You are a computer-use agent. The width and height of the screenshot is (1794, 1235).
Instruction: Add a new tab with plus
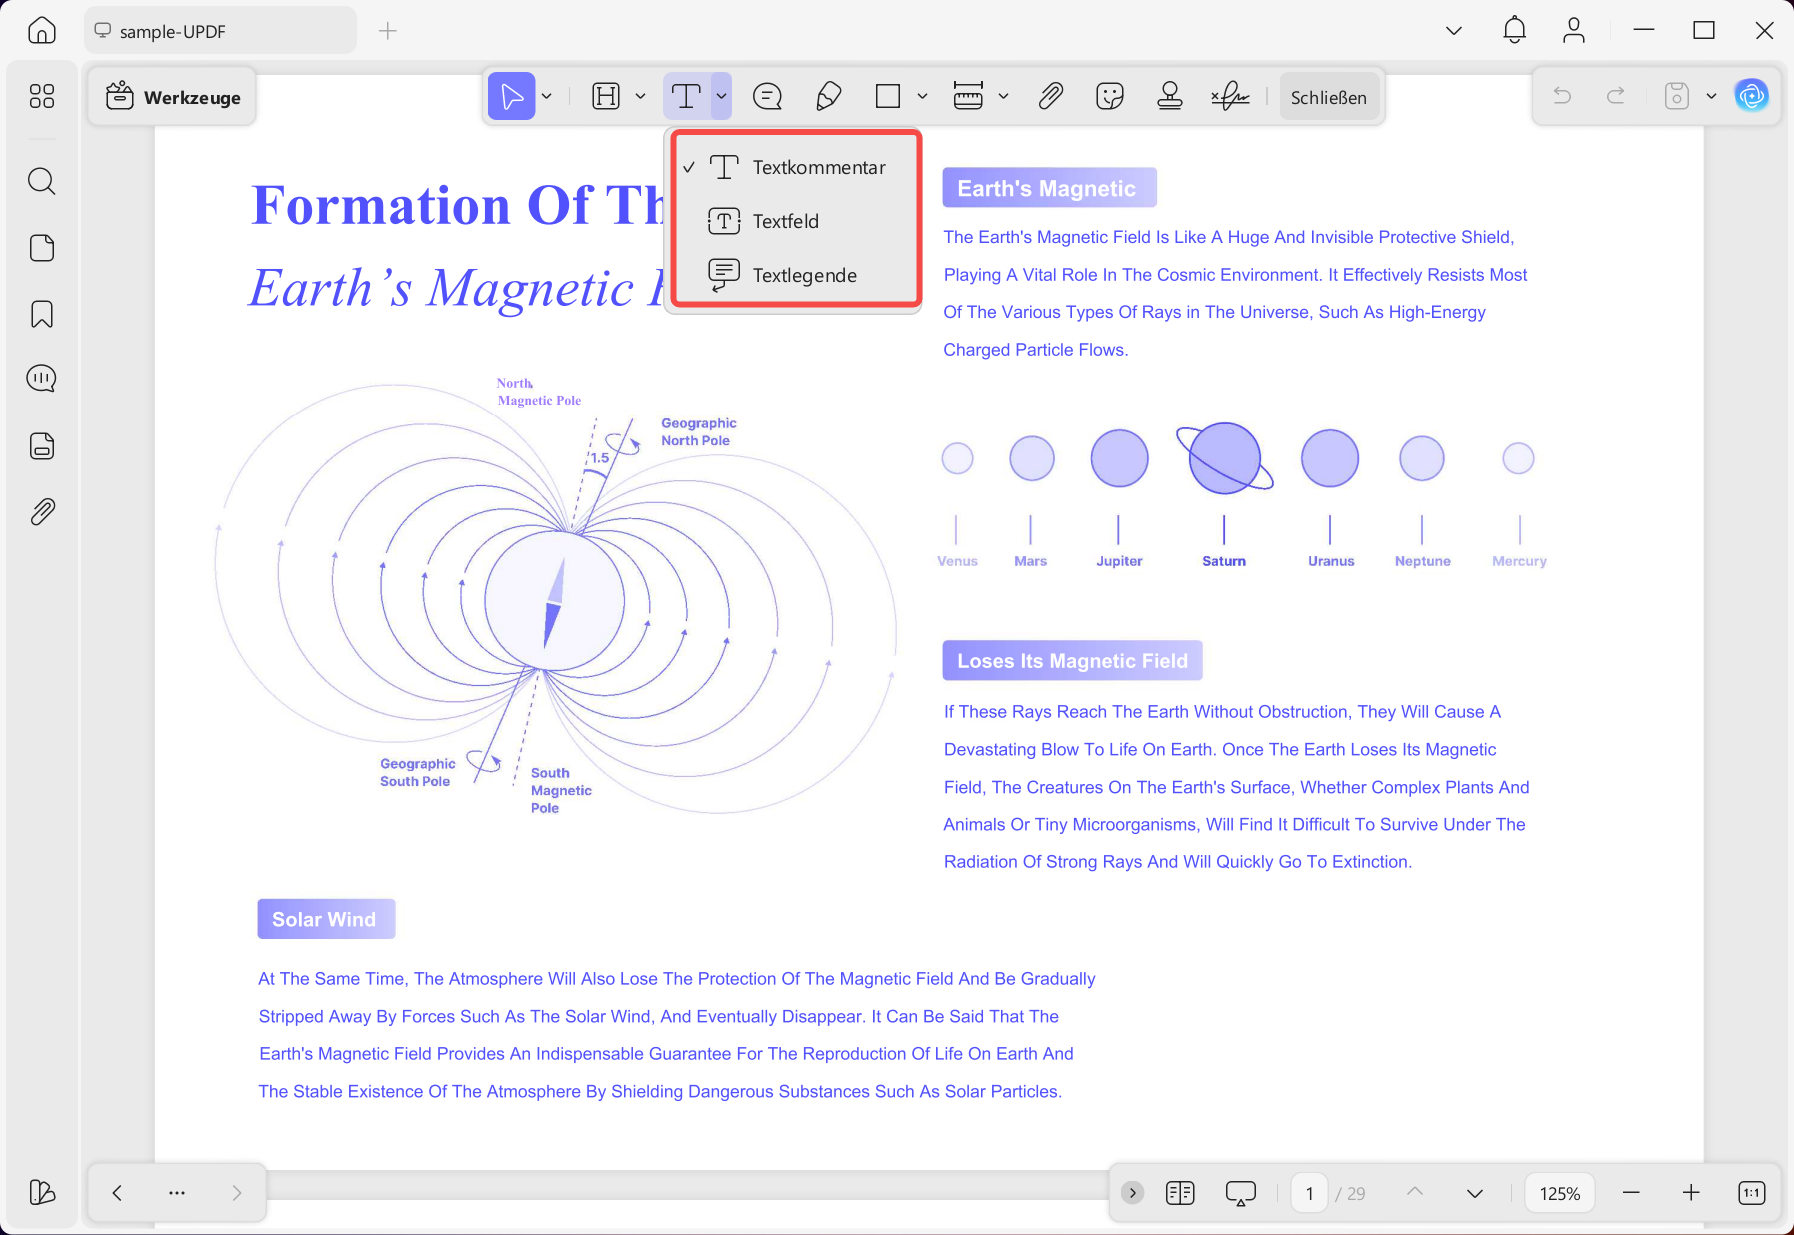pos(388,31)
